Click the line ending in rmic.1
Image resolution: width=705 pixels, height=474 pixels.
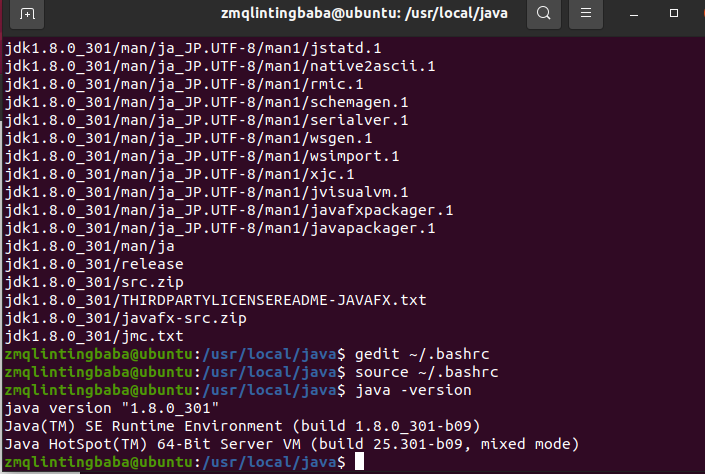click(184, 85)
